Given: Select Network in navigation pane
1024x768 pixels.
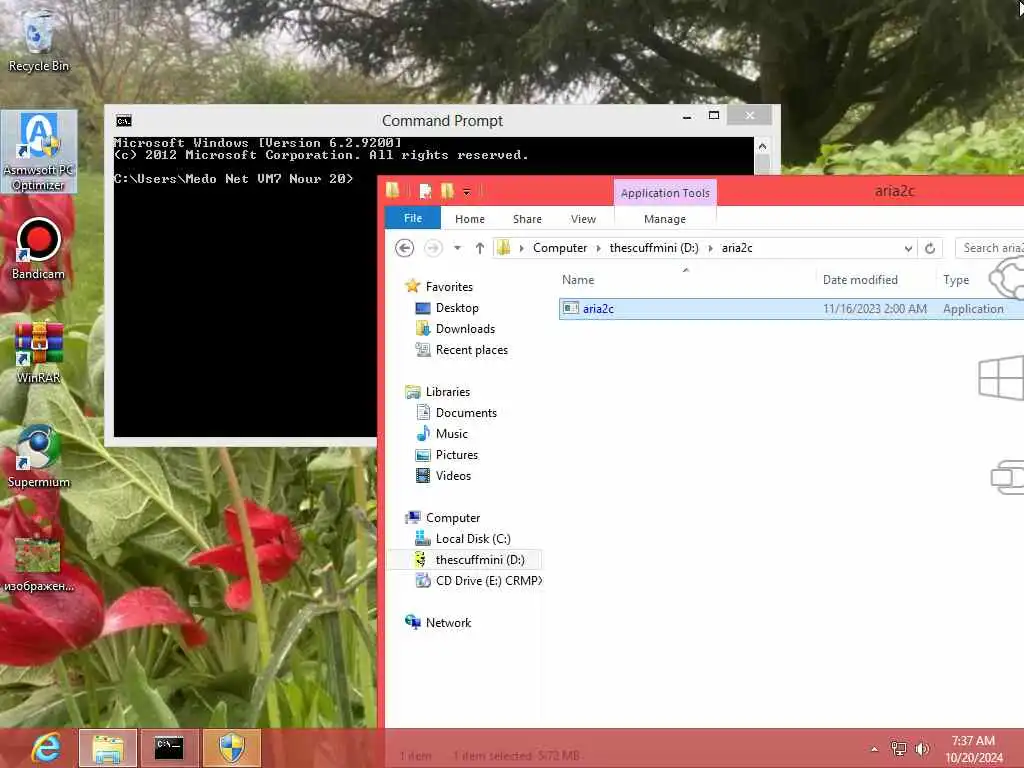Looking at the screenshot, I should tap(448, 623).
